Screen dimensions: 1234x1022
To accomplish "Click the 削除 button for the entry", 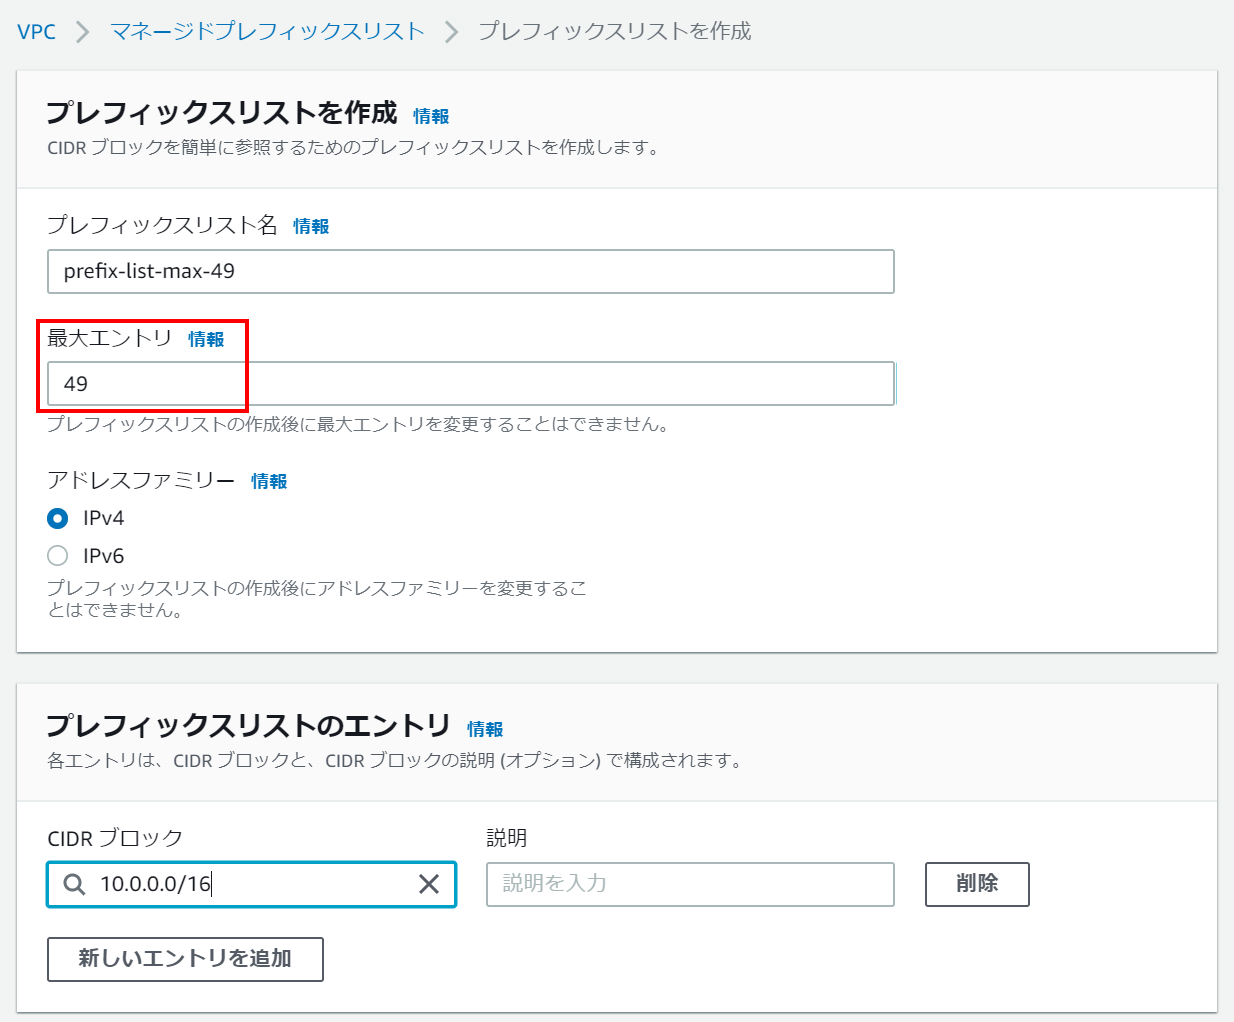I will click(977, 885).
